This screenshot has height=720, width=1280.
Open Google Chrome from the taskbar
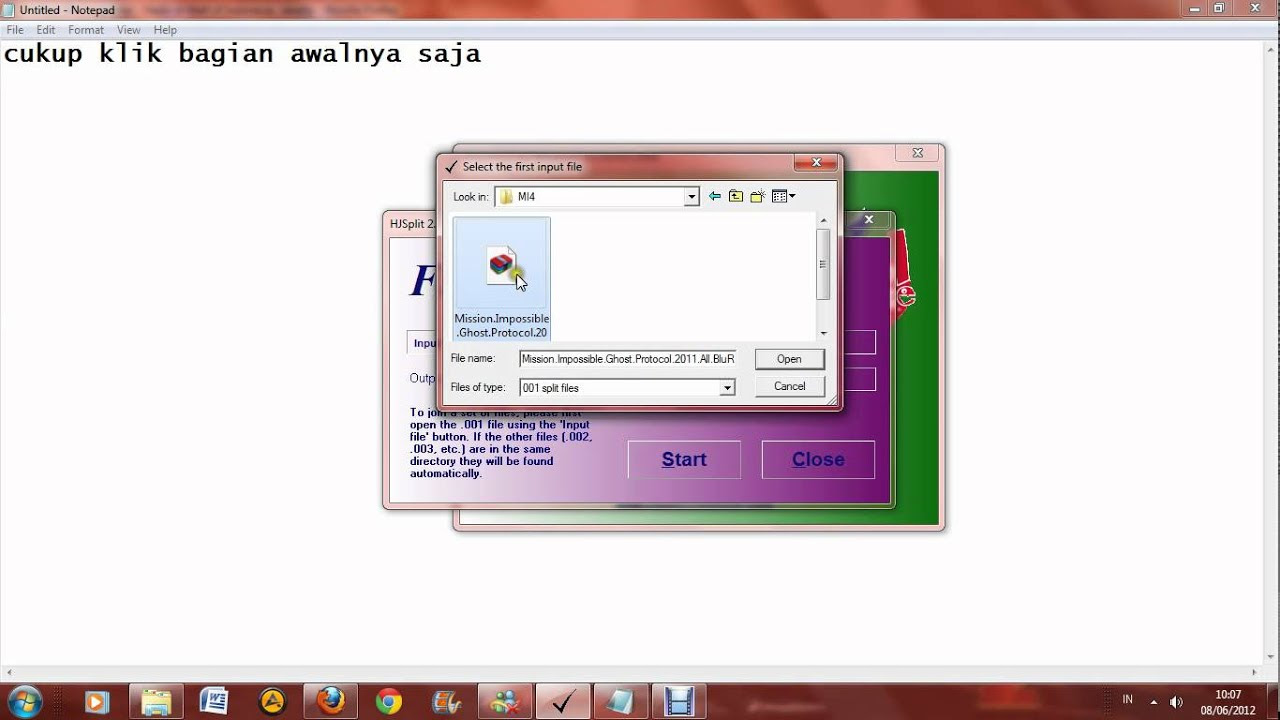click(x=388, y=700)
